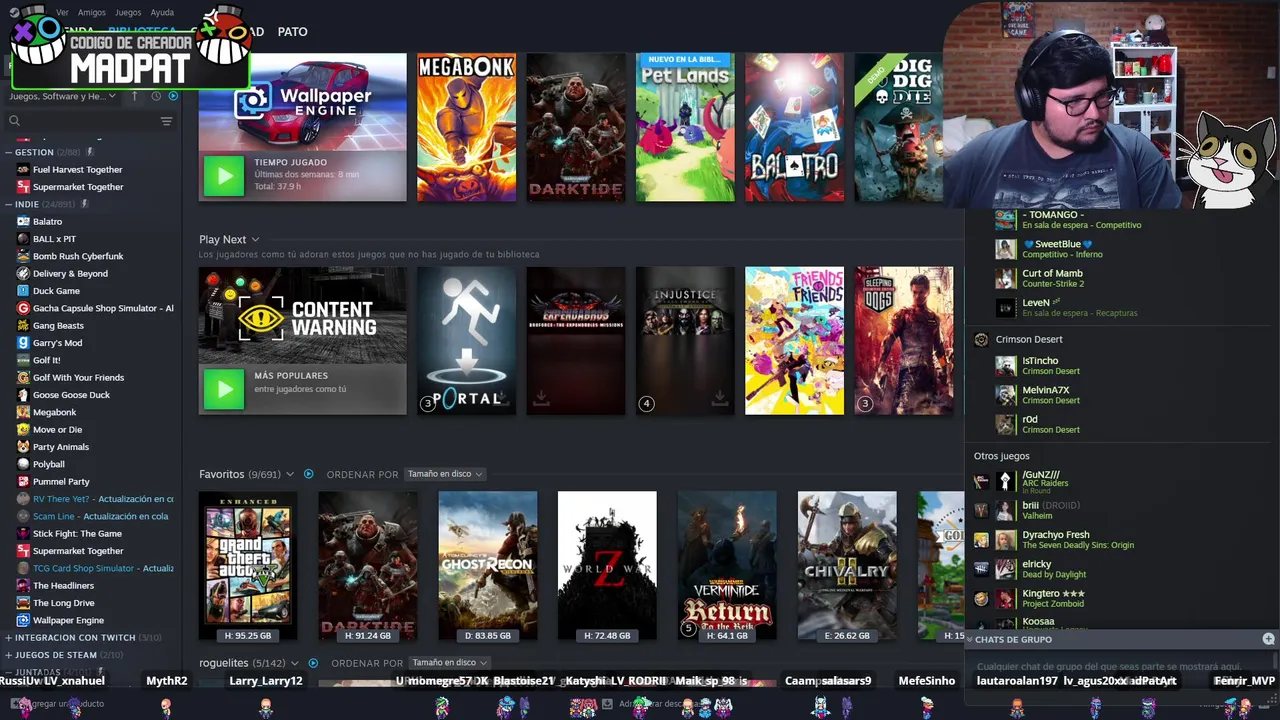Open the Megabonk recent game cover
This screenshot has height=720, width=1280.
click(x=466, y=127)
